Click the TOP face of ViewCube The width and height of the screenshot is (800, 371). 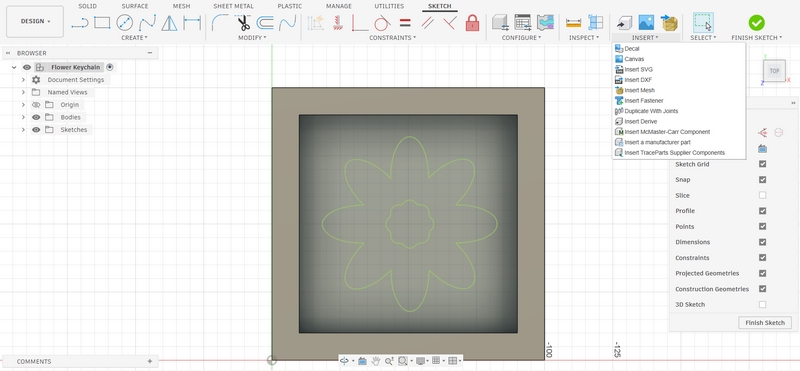click(774, 71)
